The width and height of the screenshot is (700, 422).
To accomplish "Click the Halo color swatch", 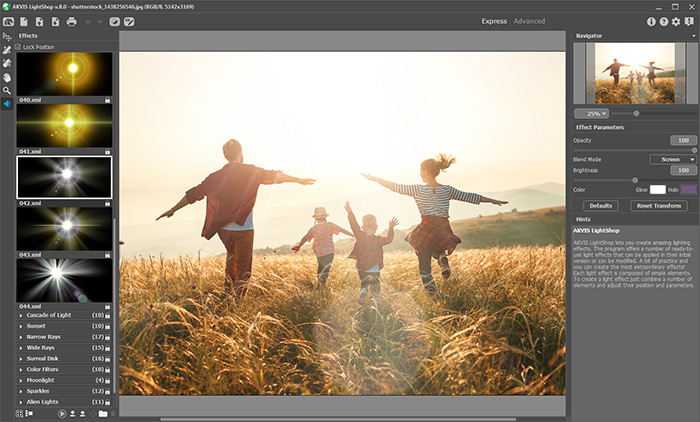I will click(689, 189).
